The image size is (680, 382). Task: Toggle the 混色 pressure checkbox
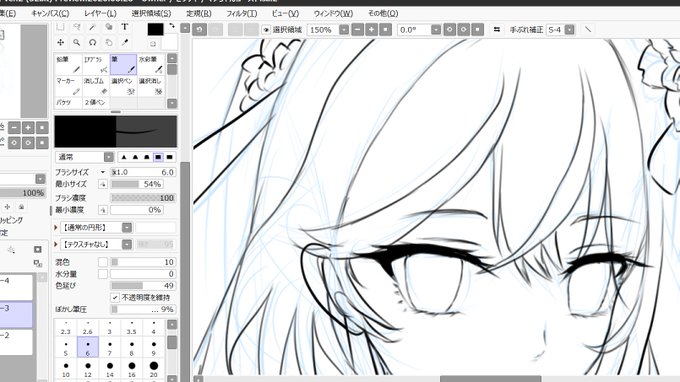(102, 262)
